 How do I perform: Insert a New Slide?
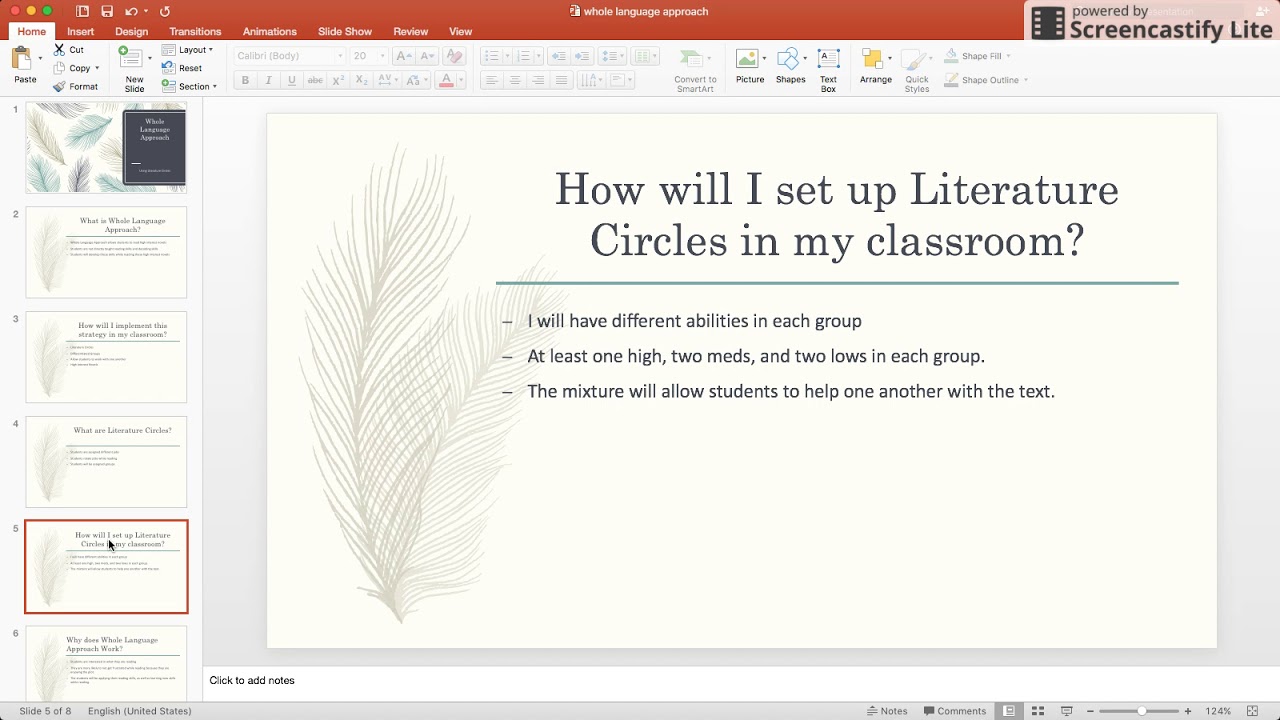point(132,68)
